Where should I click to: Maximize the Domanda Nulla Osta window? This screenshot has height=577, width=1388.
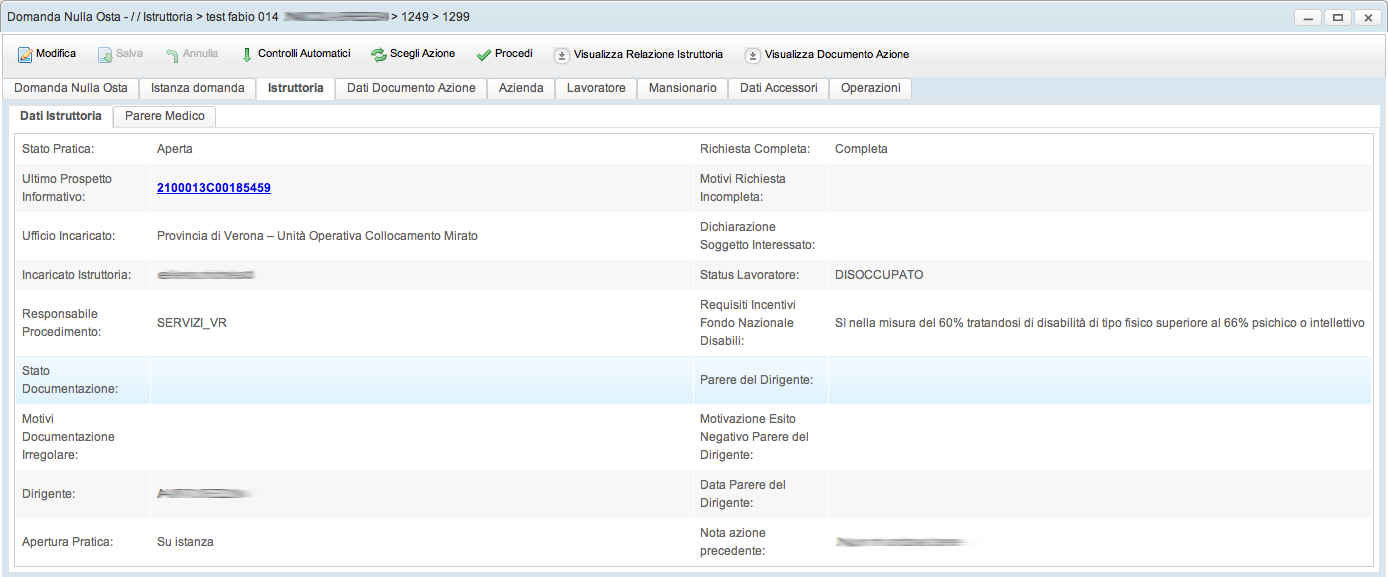(x=1337, y=17)
